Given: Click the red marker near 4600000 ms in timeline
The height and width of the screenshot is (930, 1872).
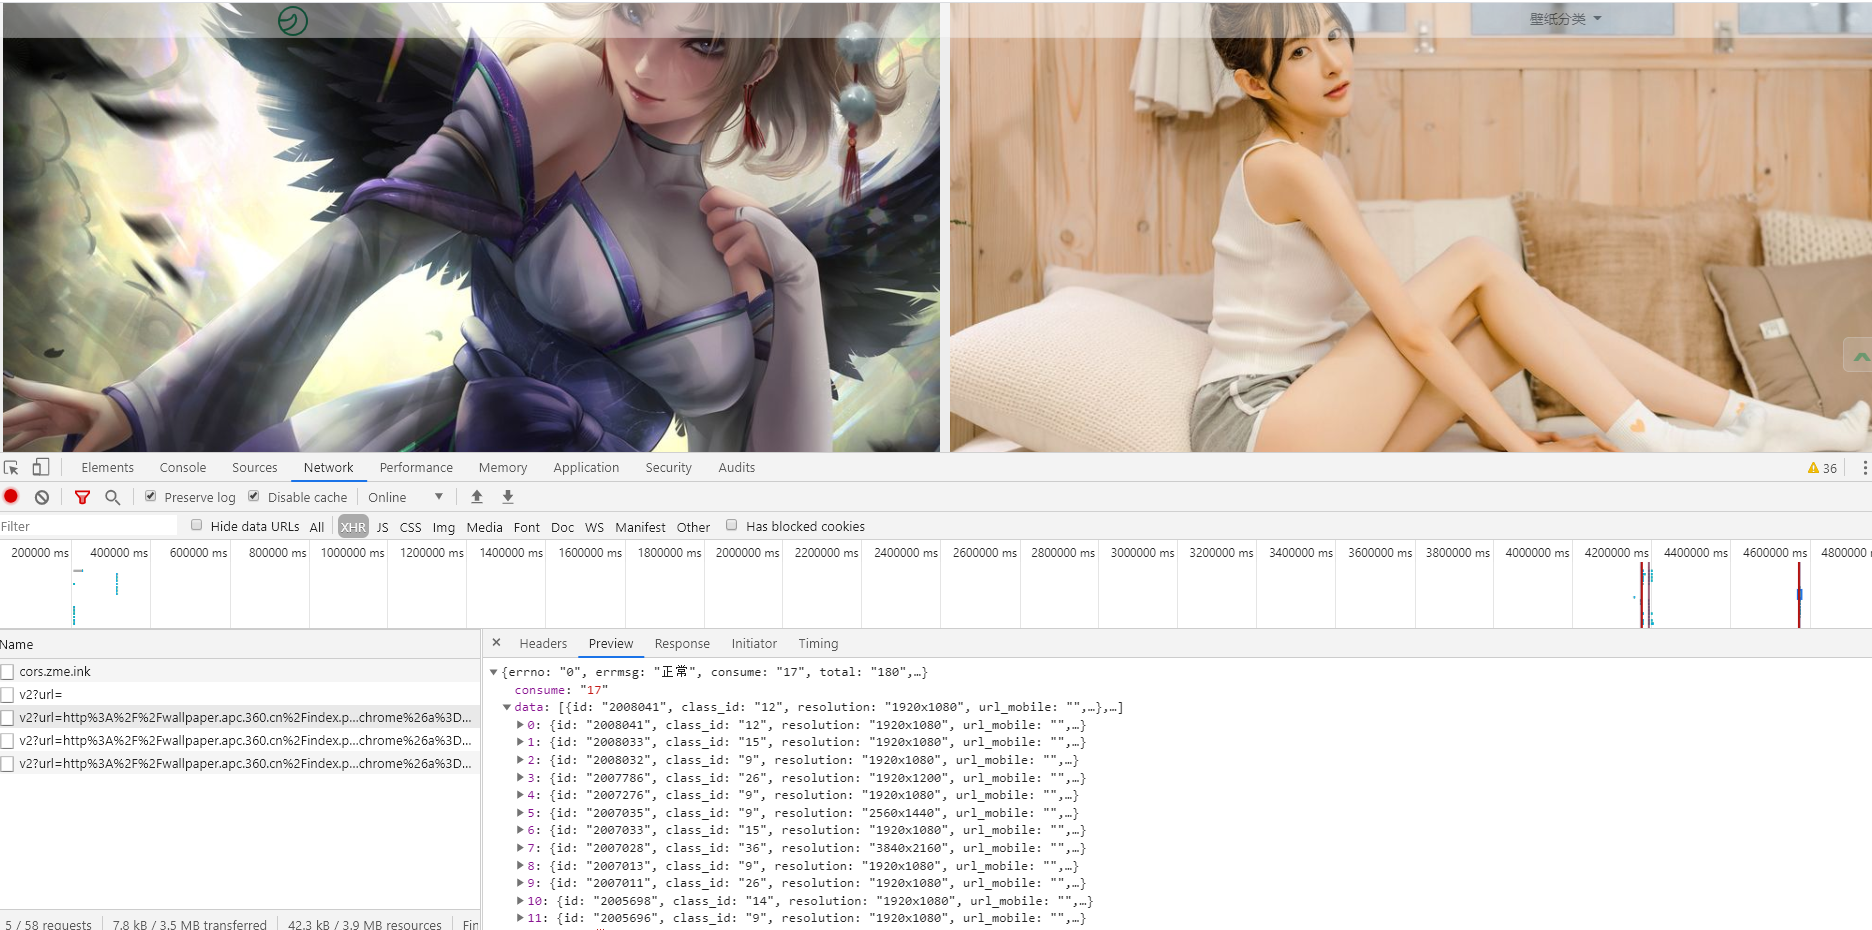Looking at the screenshot, I should (1799, 595).
